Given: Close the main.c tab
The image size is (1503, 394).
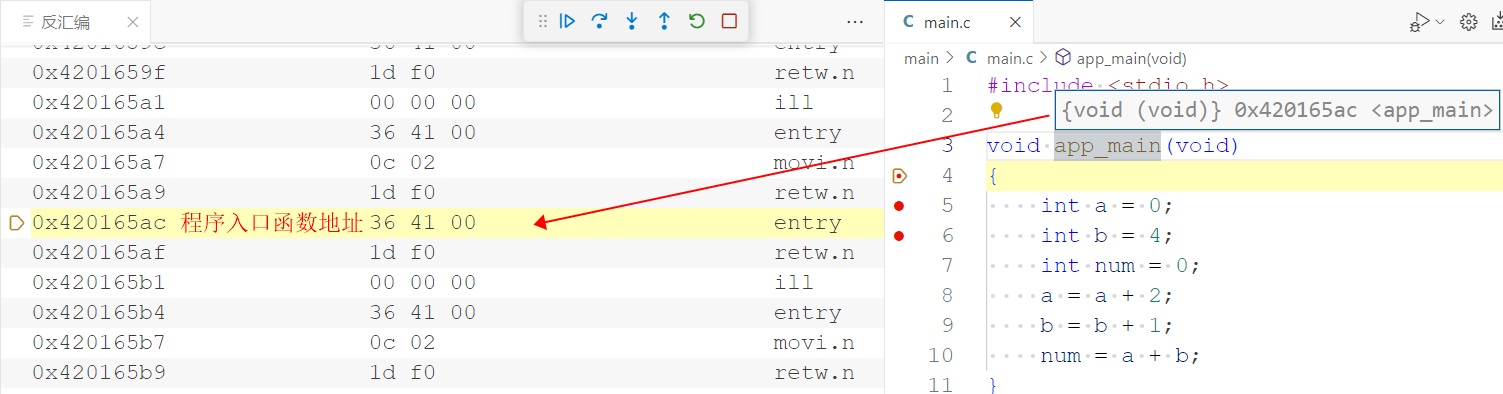Looking at the screenshot, I should point(1015,21).
